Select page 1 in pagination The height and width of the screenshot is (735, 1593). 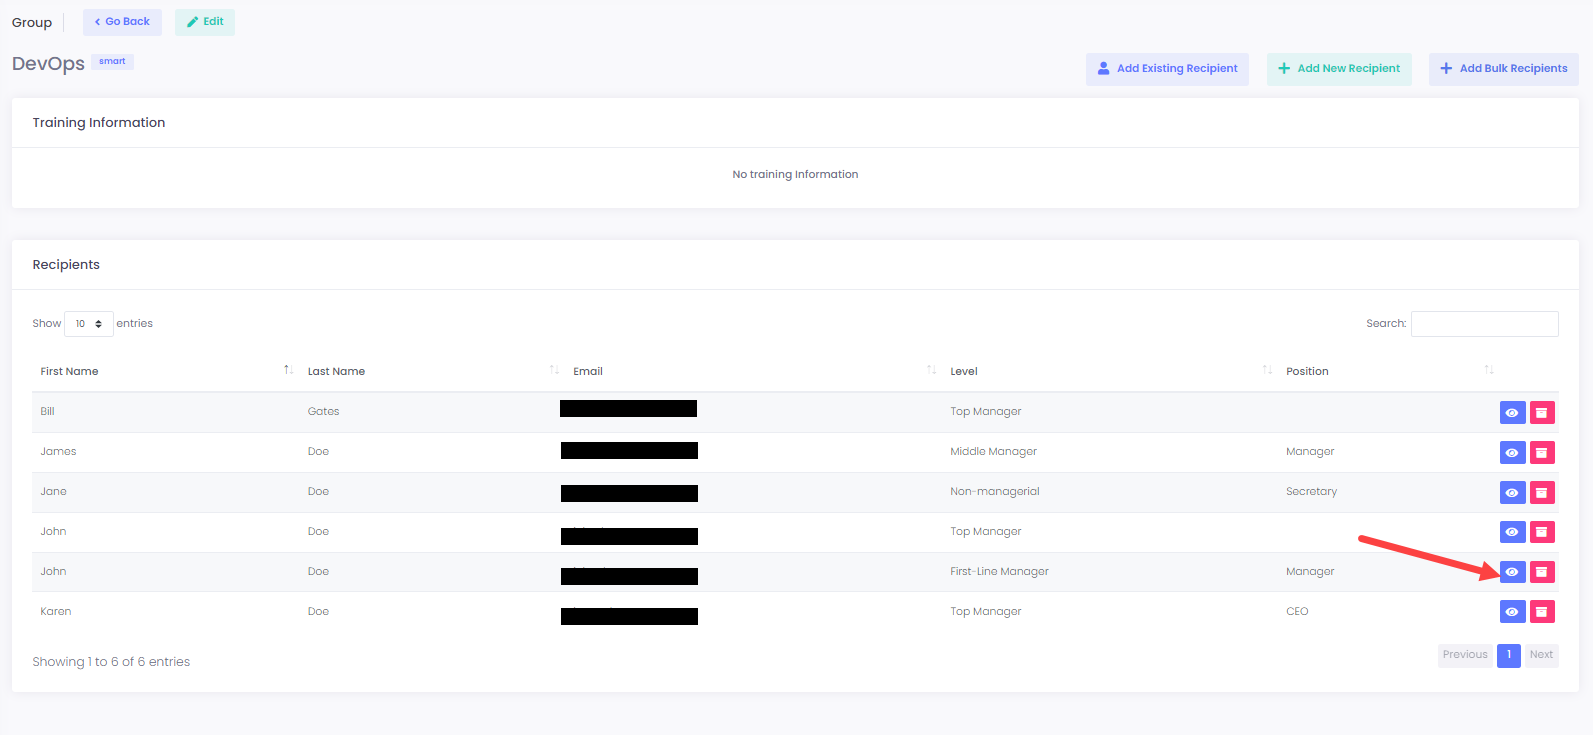click(x=1508, y=655)
